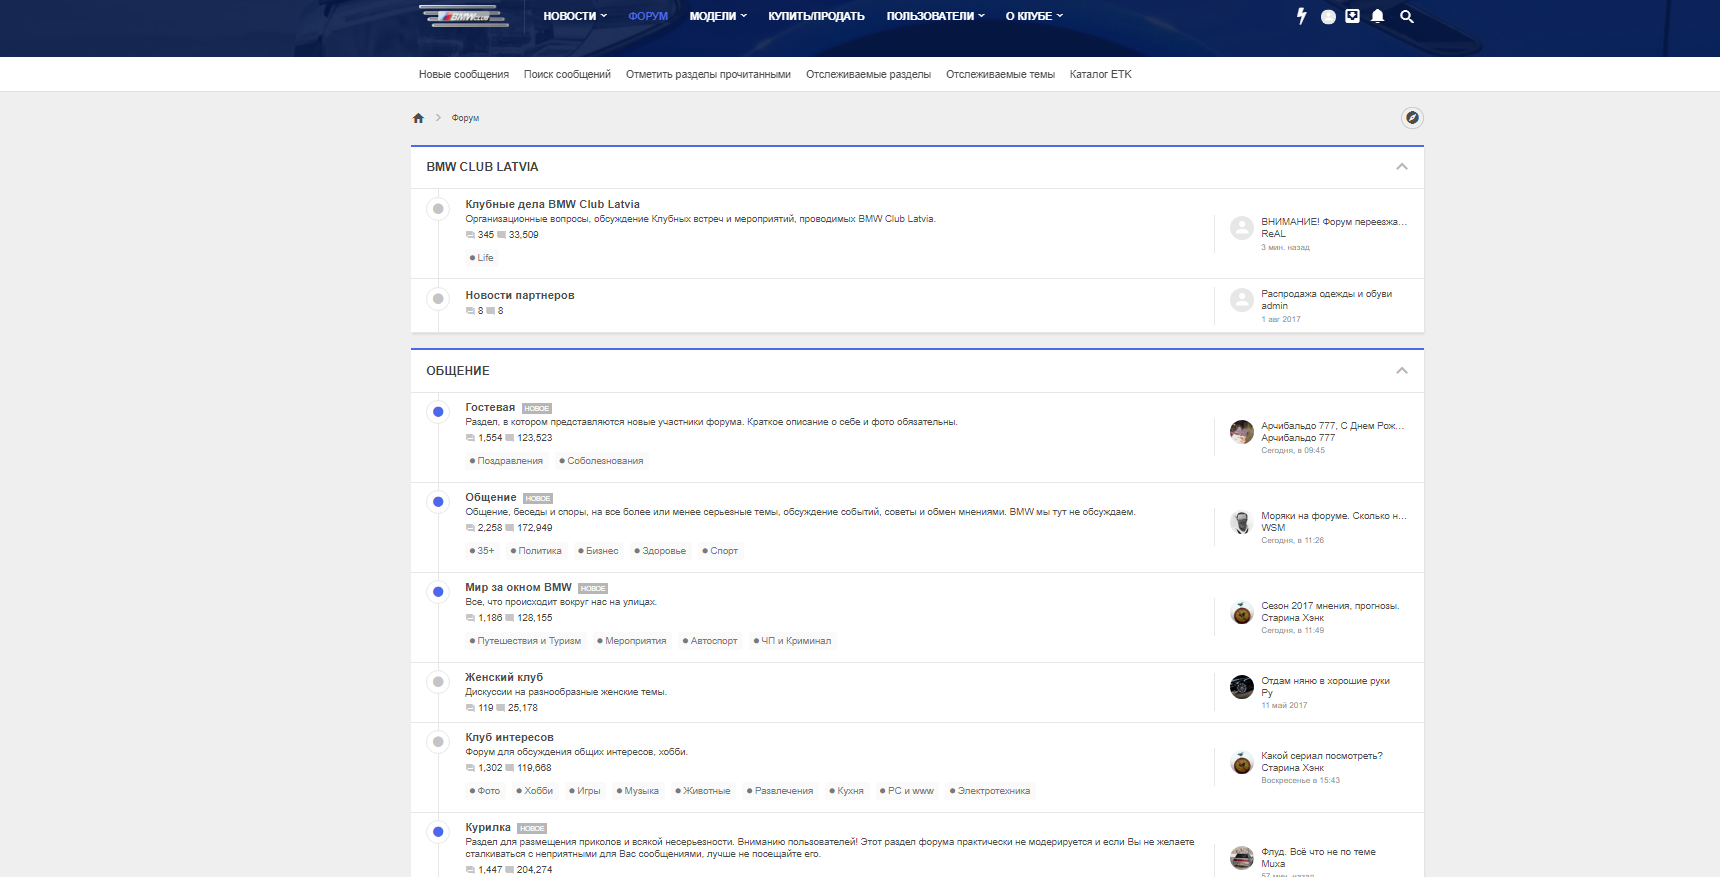Open the Женский клуб forum link
Screen dimensions: 1720x877
pos(504,677)
